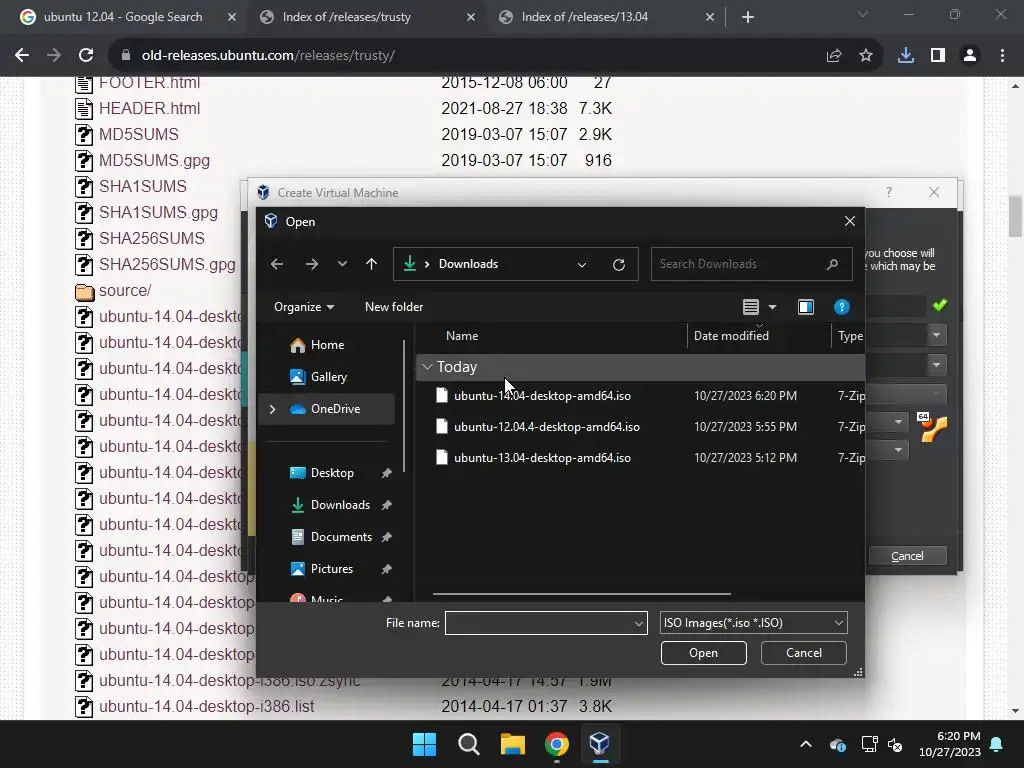Viewport: 1024px width, 768px height.
Task: Open MD5SUMS.gpg link
Action: (x=154, y=161)
